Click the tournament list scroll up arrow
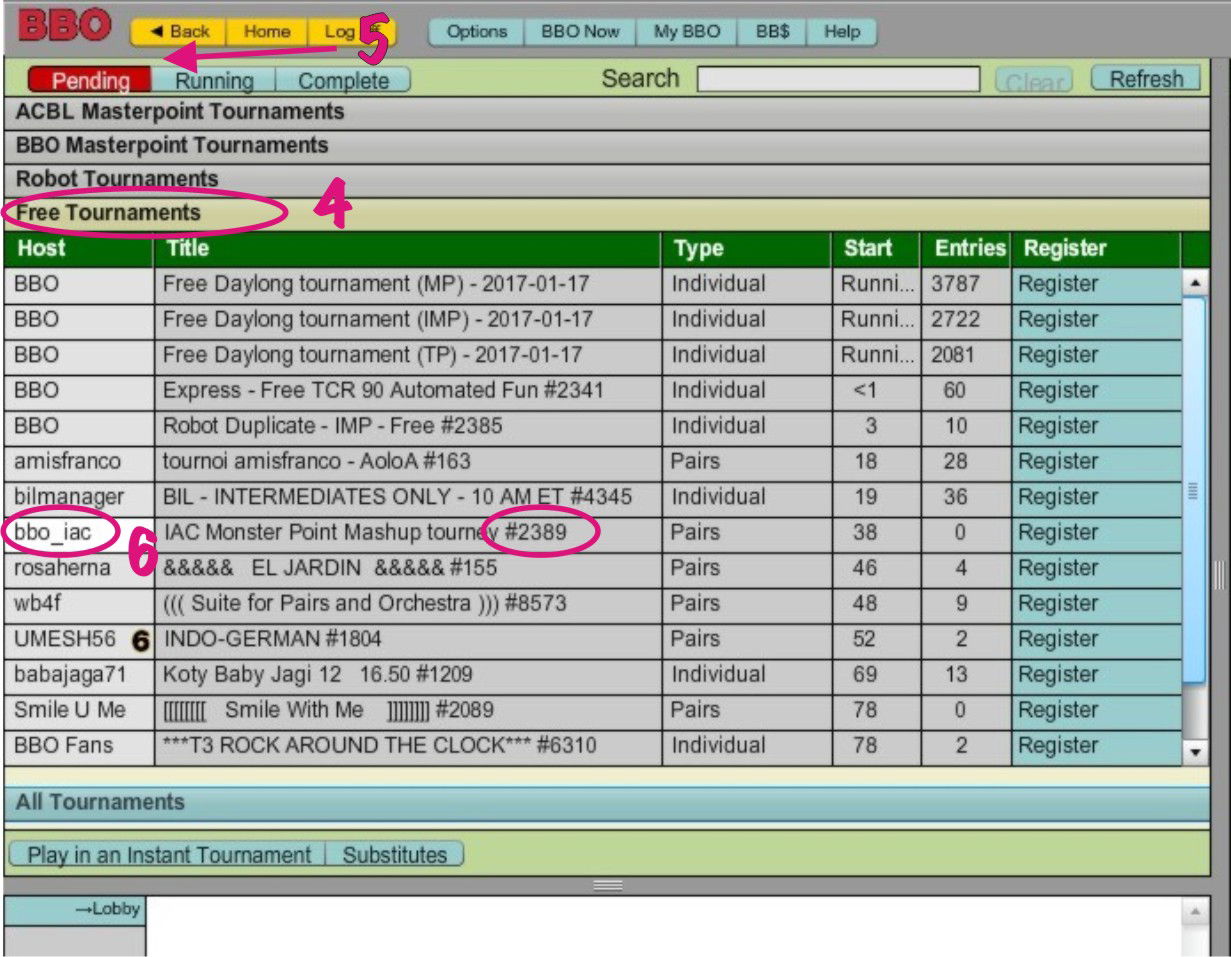This screenshot has width=1231, height=957. (1195, 283)
